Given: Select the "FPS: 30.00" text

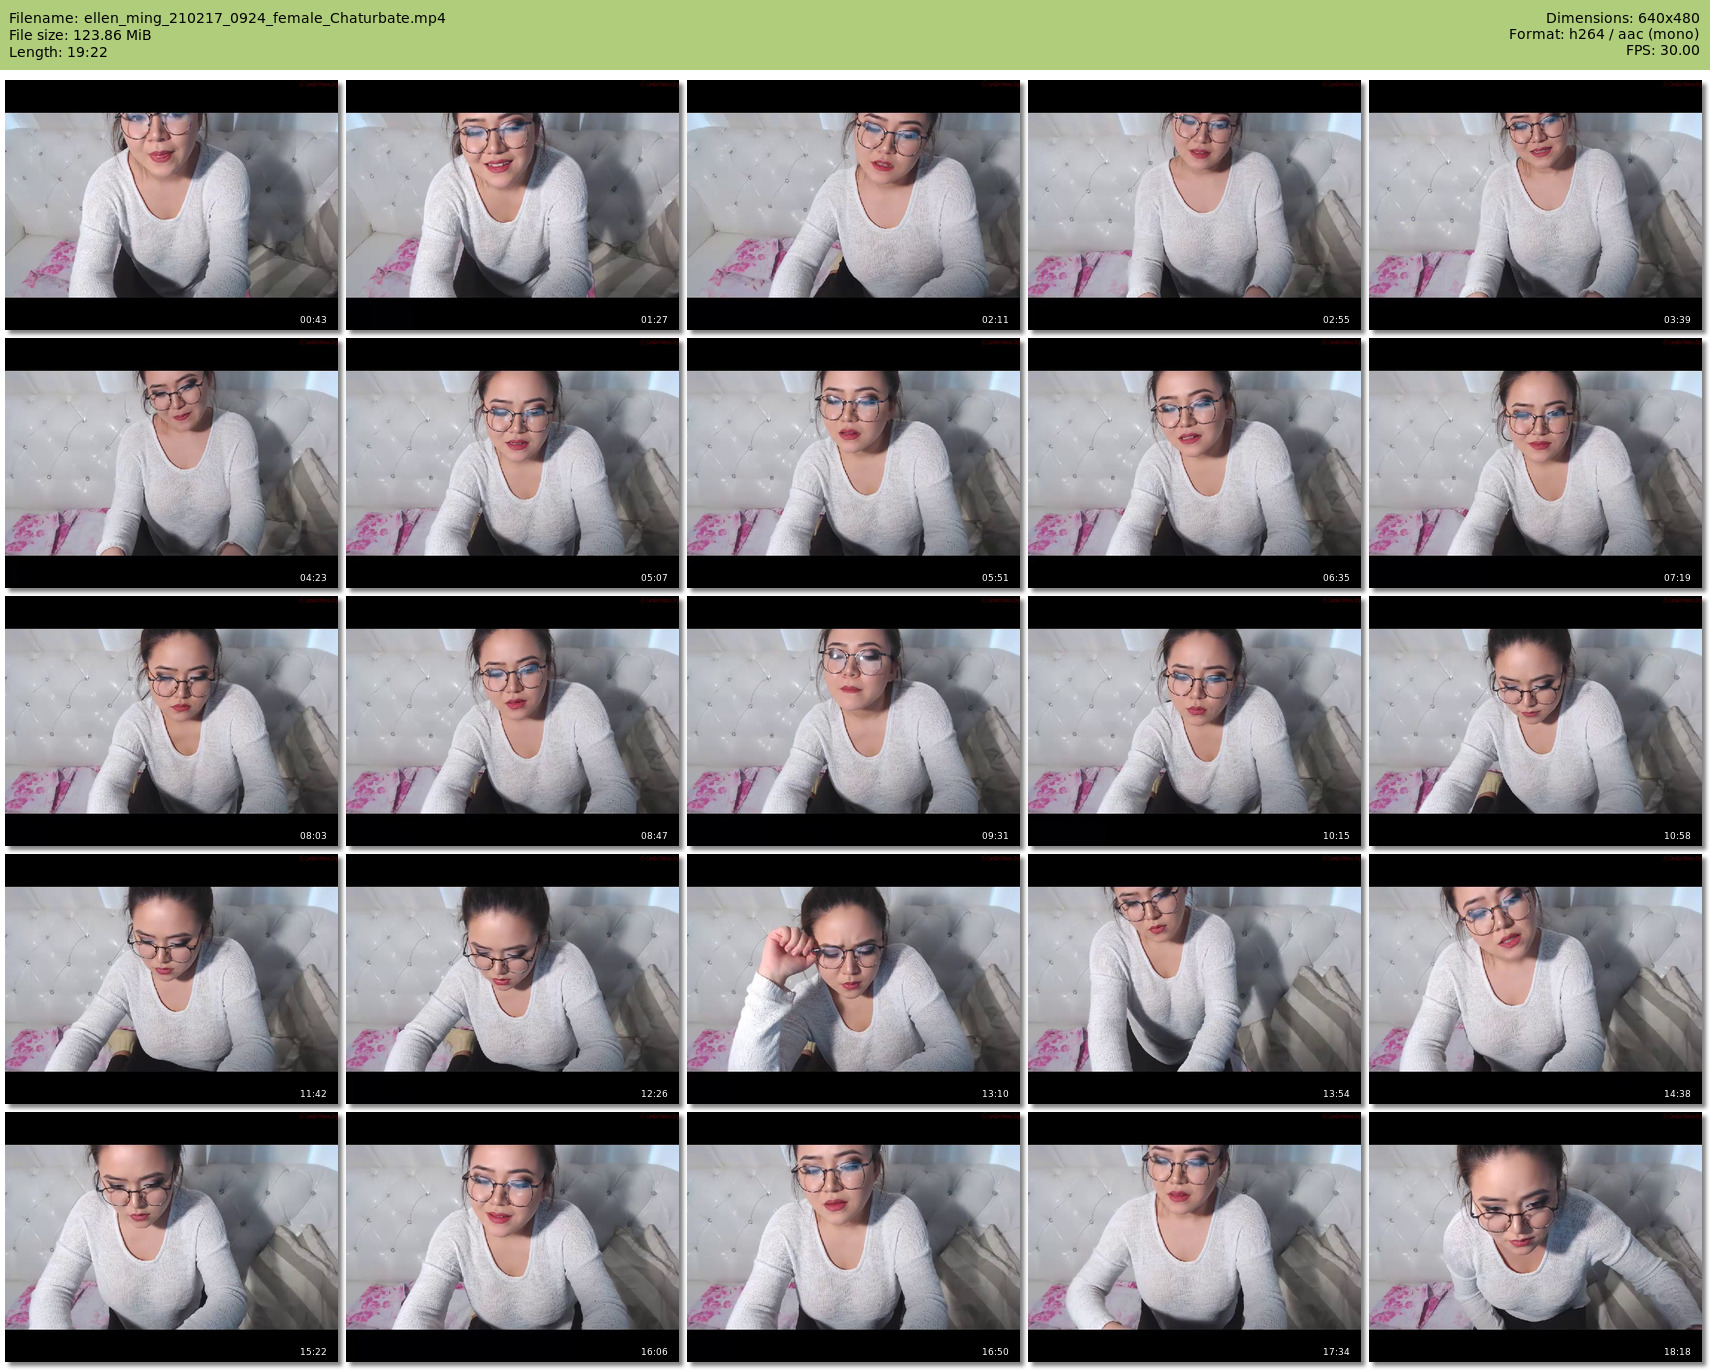Looking at the screenshot, I should click(1662, 50).
